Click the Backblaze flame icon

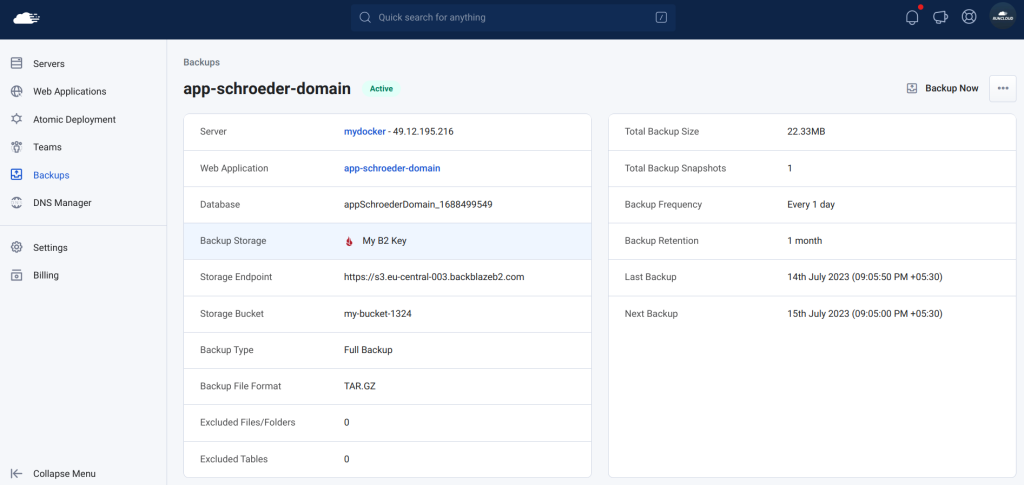tap(349, 241)
